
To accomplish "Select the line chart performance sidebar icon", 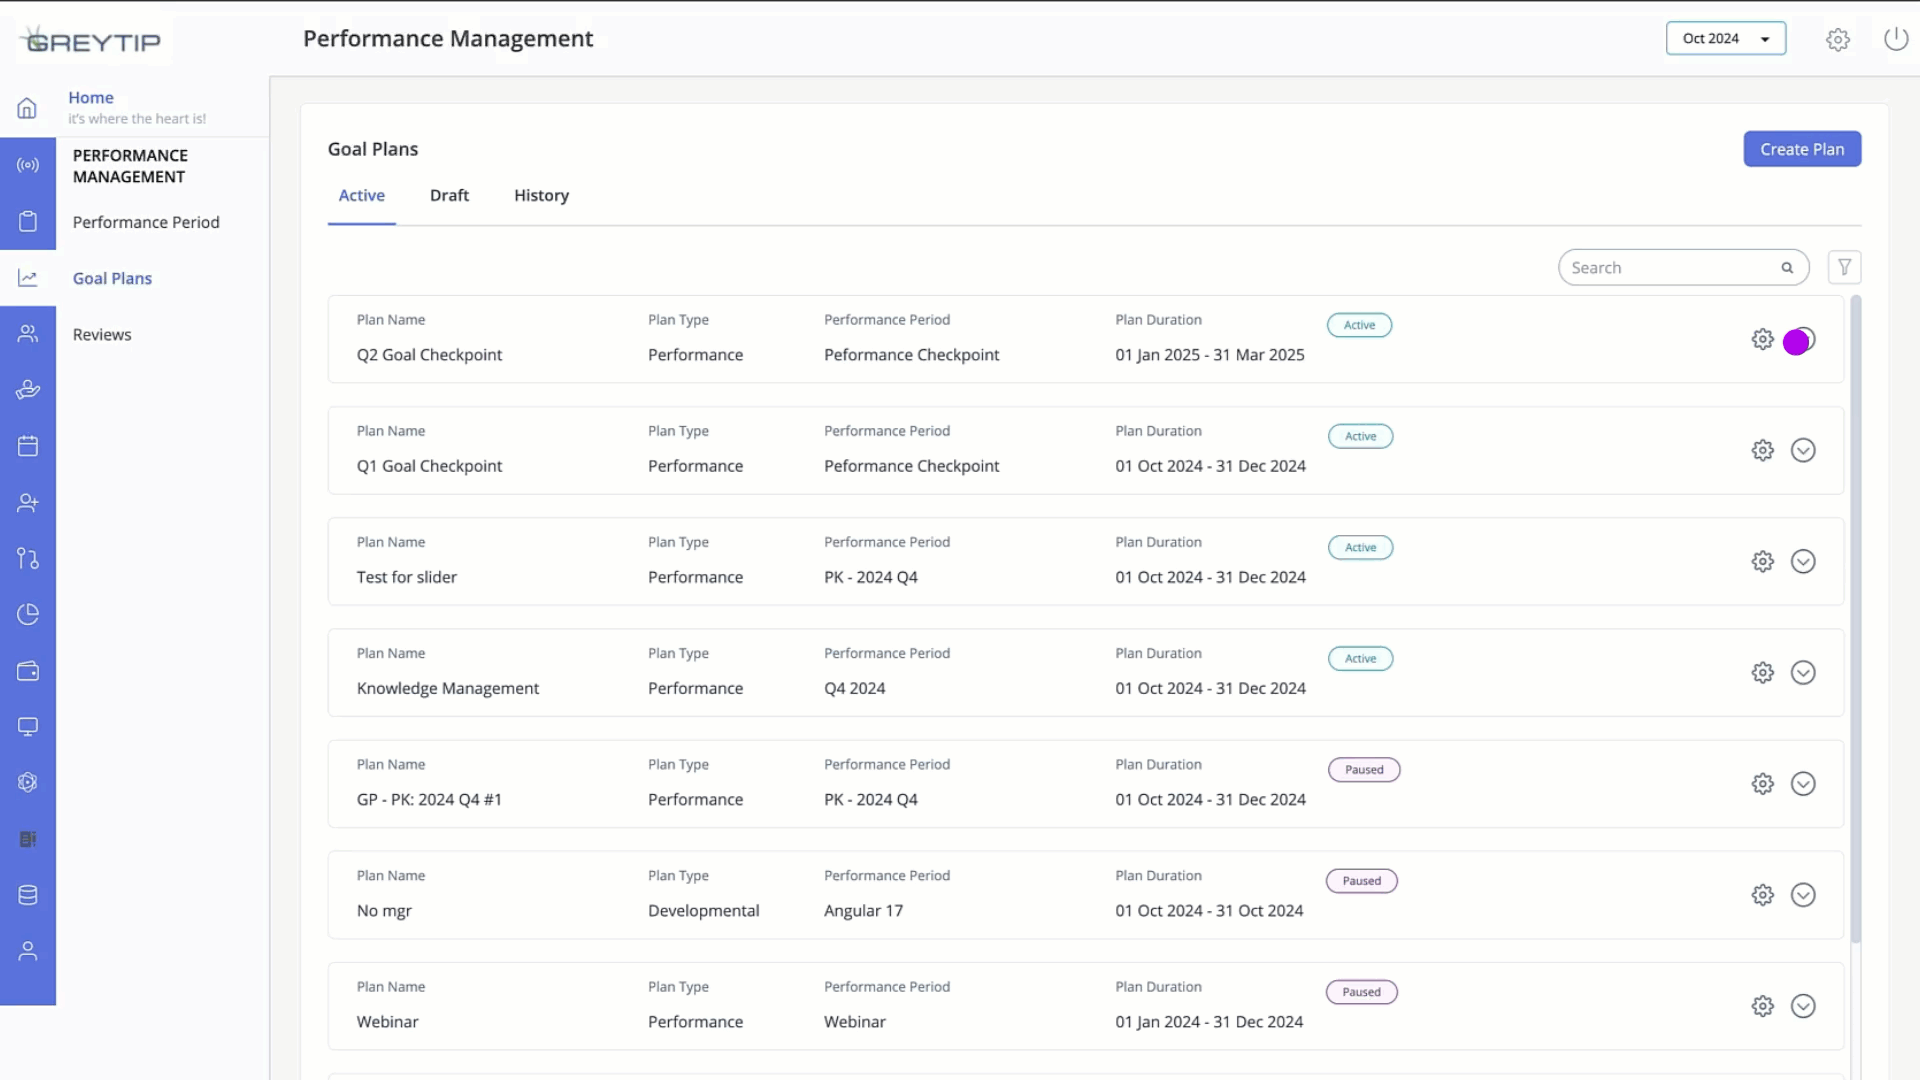I will coord(28,278).
